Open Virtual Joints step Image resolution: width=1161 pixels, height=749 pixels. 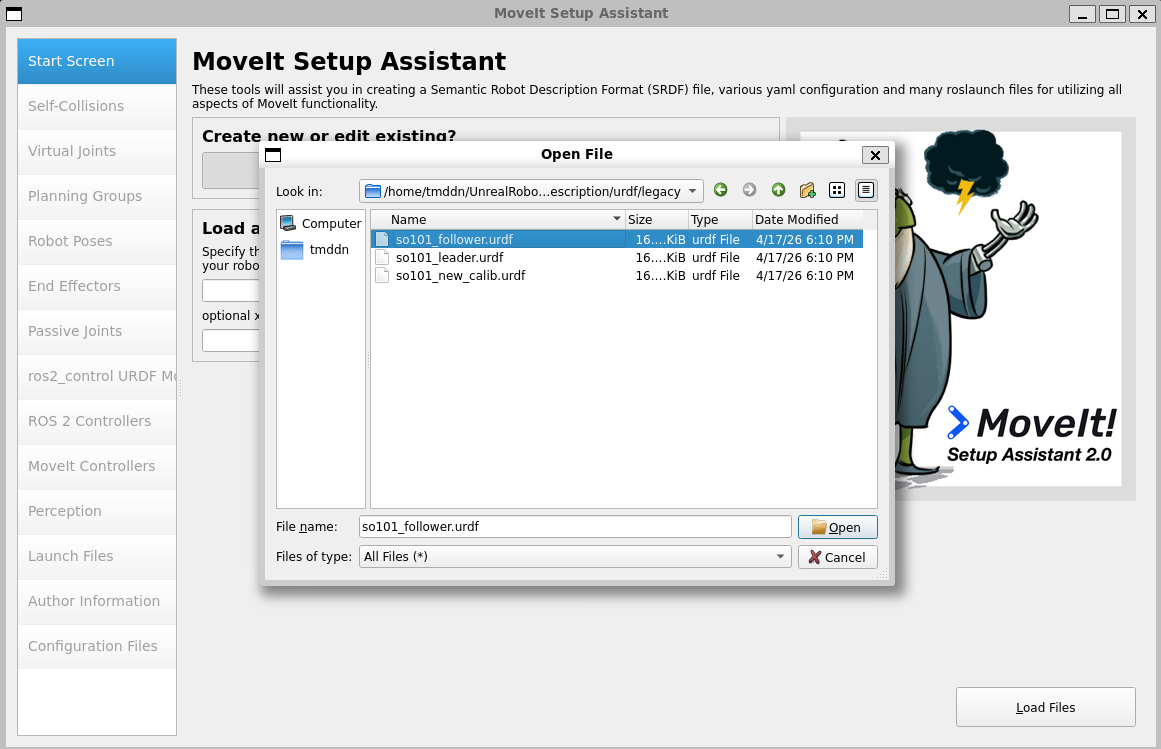(97, 151)
